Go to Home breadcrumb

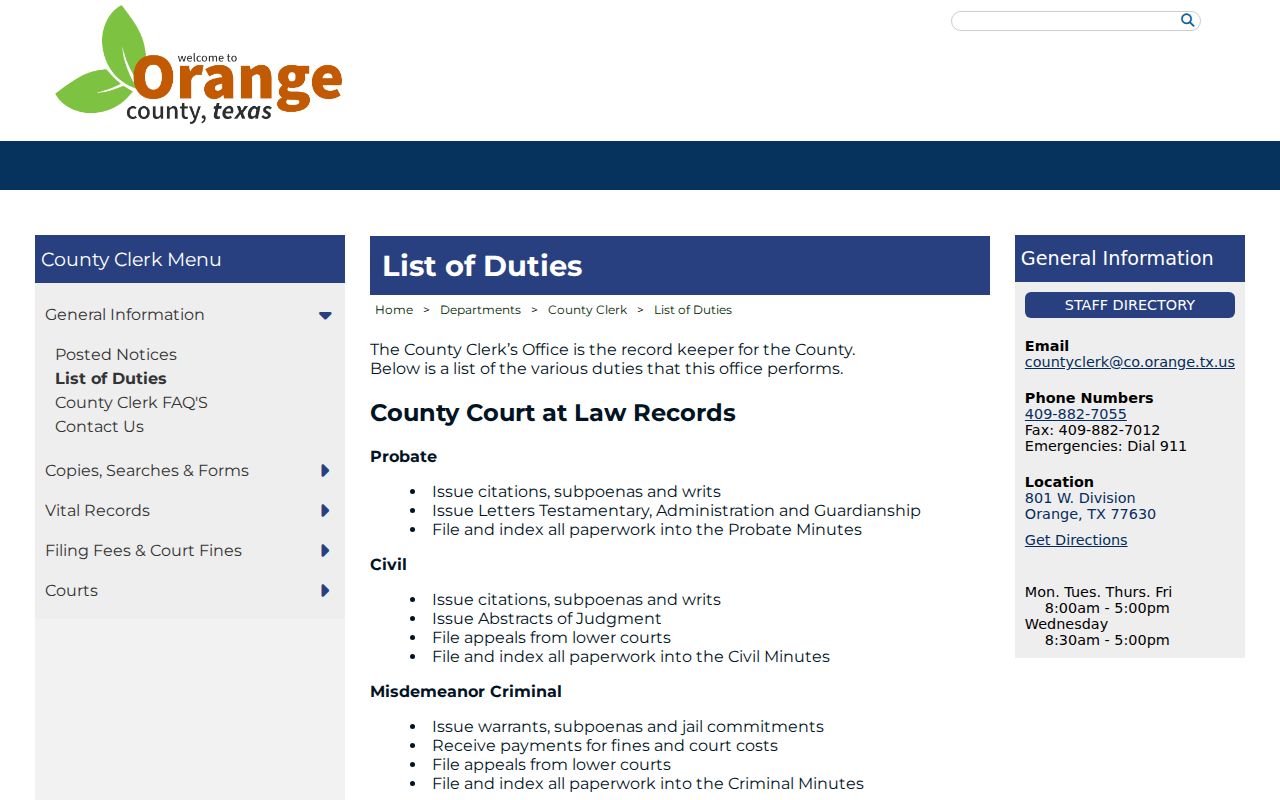[394, 310]
